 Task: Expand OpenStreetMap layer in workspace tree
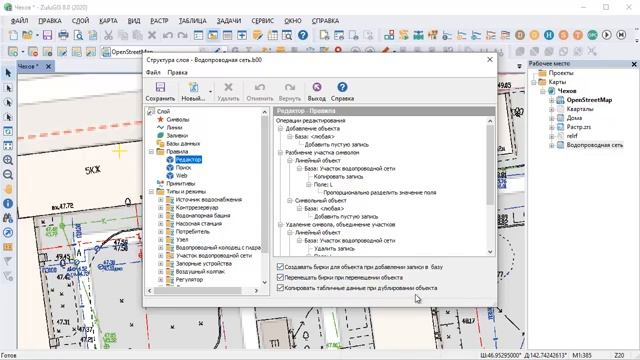[x=551, y=100]
